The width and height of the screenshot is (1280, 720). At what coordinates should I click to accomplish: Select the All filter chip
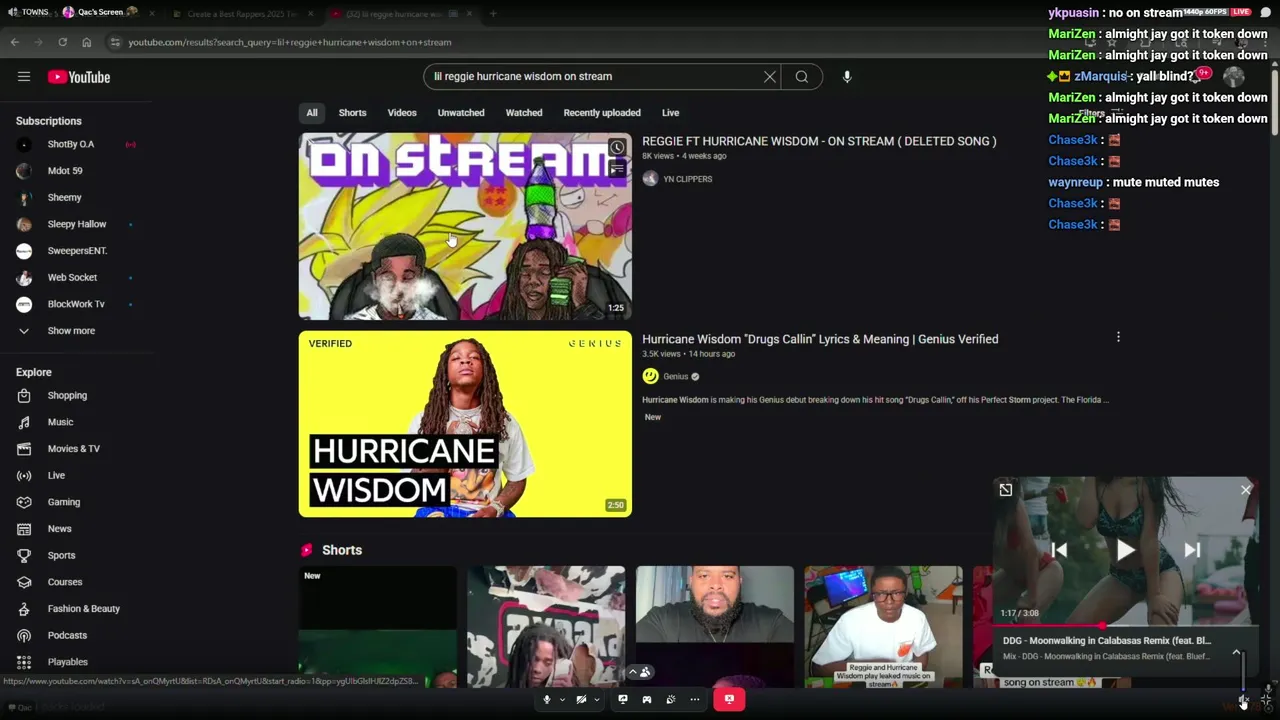(312, 113)
